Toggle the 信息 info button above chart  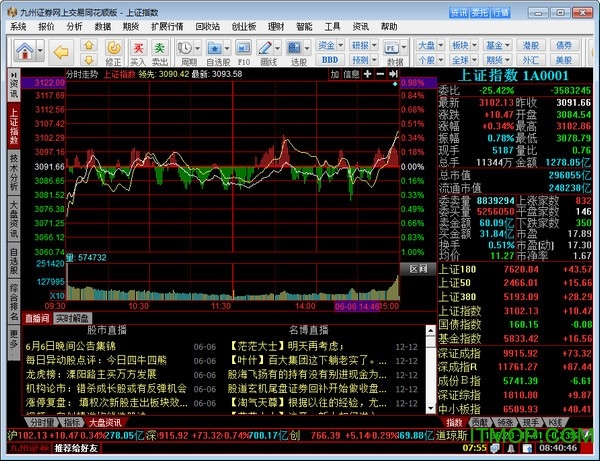(351, 73)
